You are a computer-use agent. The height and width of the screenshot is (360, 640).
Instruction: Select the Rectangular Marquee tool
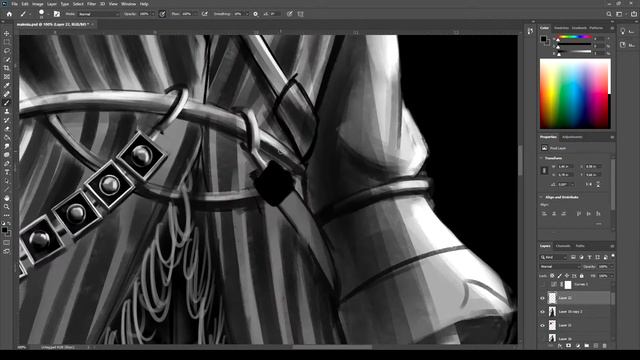point(7,42)
